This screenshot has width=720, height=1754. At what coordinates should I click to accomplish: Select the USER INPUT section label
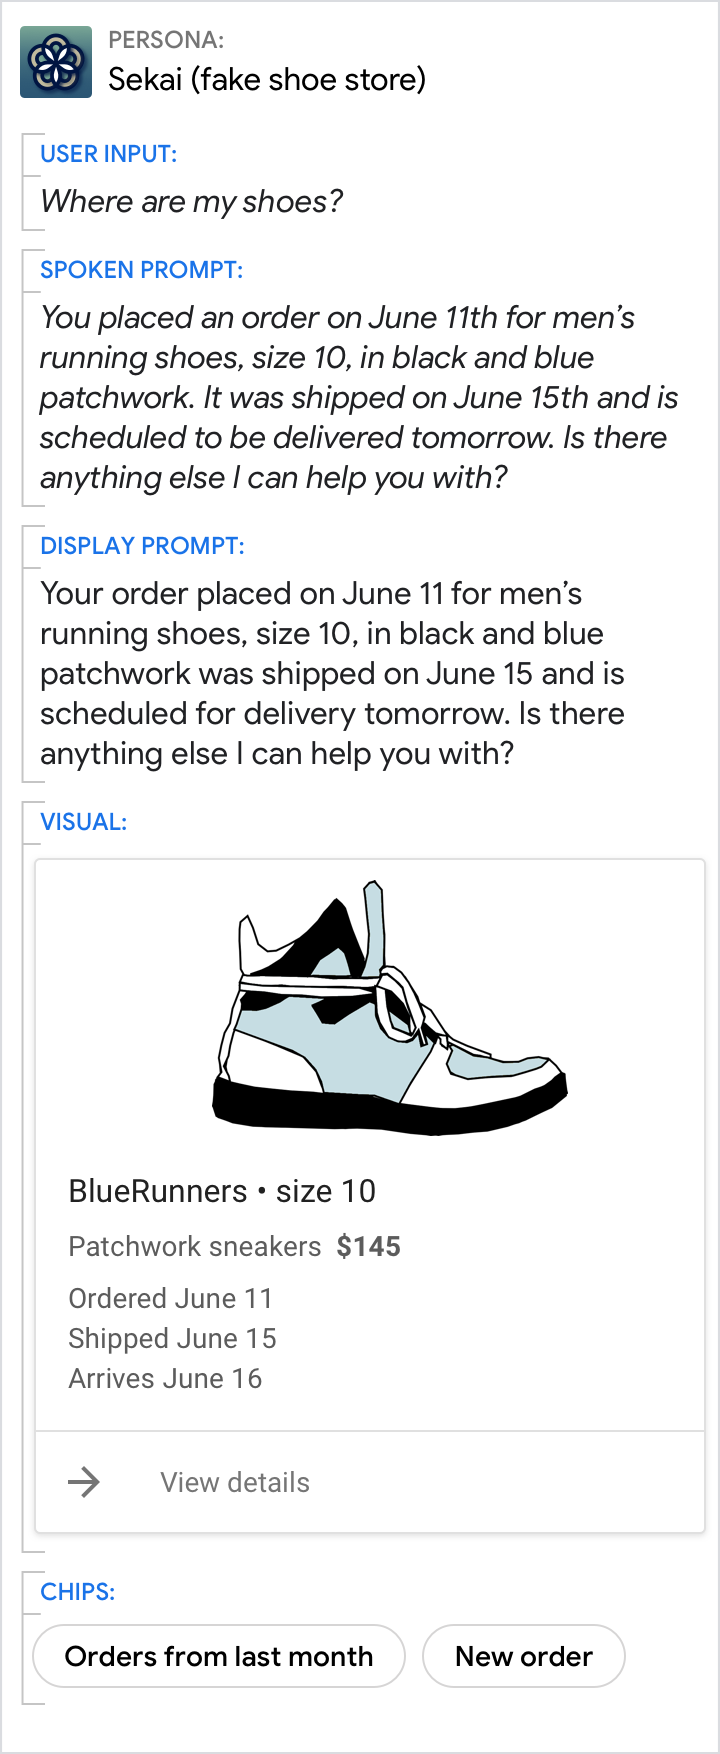pyautogui.click(x=108, y=154)
